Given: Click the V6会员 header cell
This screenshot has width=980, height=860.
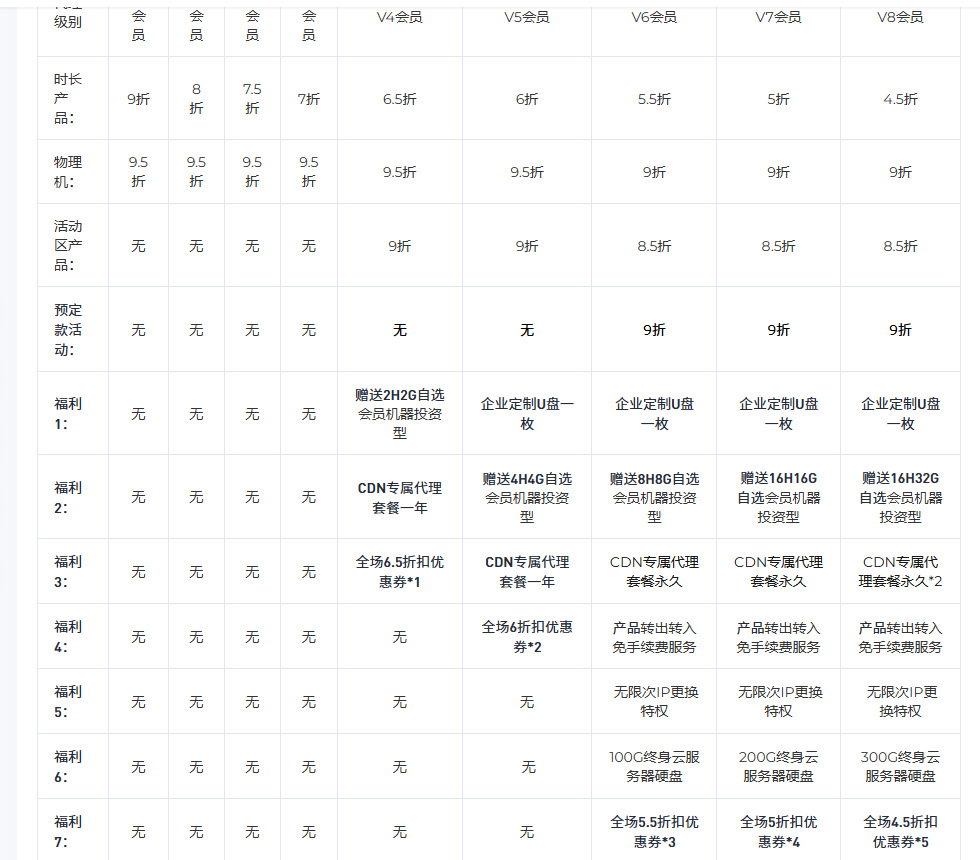Looking at the screenshot, I should [654, 17].
